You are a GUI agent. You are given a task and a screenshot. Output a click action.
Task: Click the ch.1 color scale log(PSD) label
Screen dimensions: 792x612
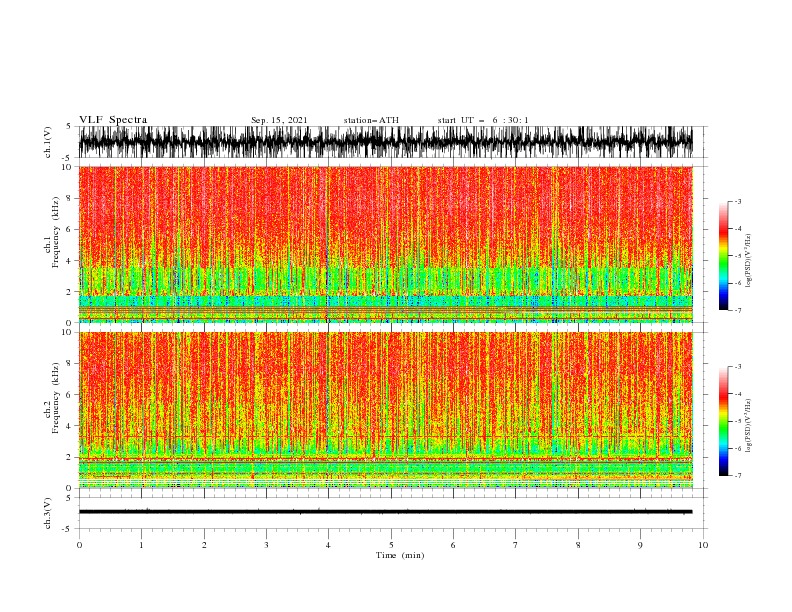748,261
